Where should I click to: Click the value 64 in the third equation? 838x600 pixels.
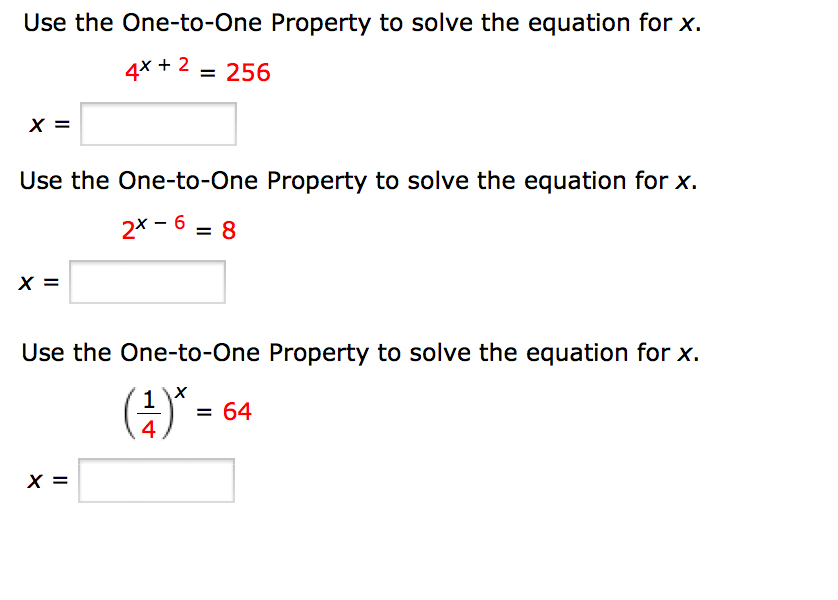click(x=237, y=410)
